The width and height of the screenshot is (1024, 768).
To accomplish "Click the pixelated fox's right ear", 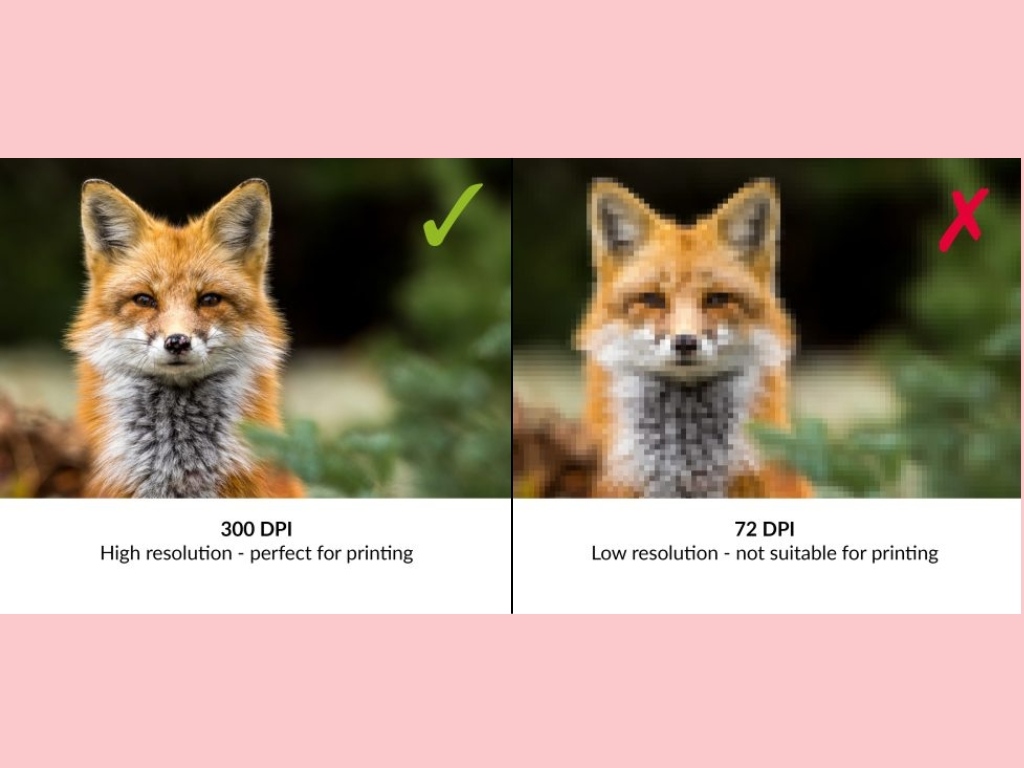I will (750, 219).
